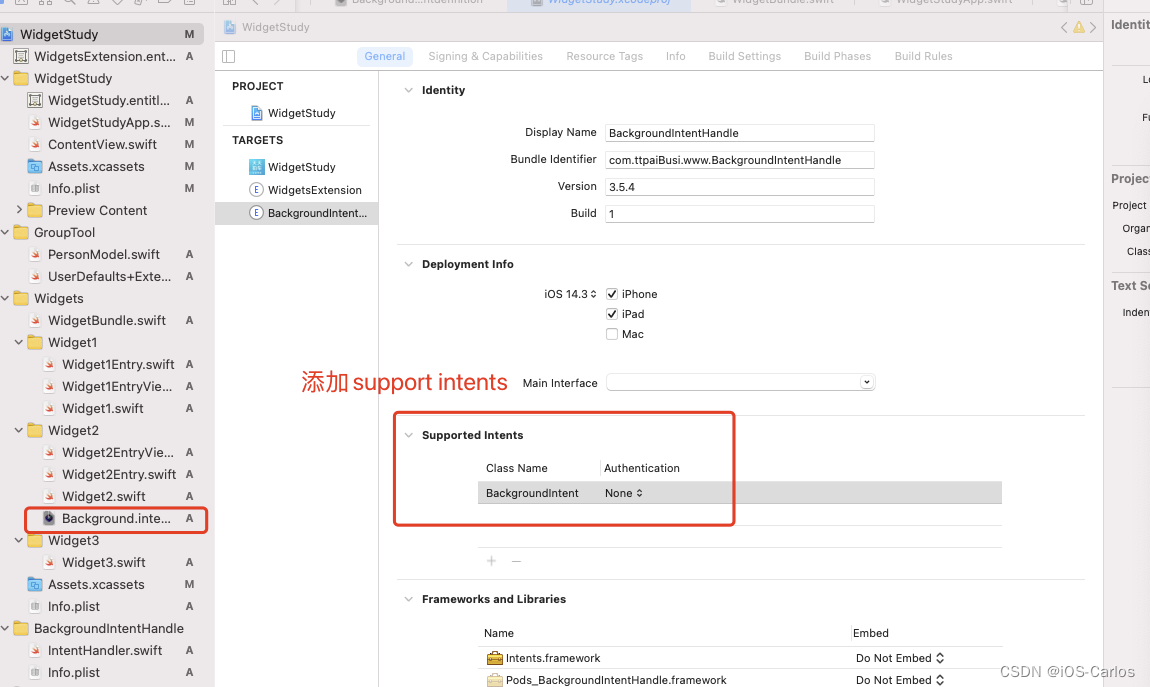Open the Build Settings tab

tap(744, 56)
